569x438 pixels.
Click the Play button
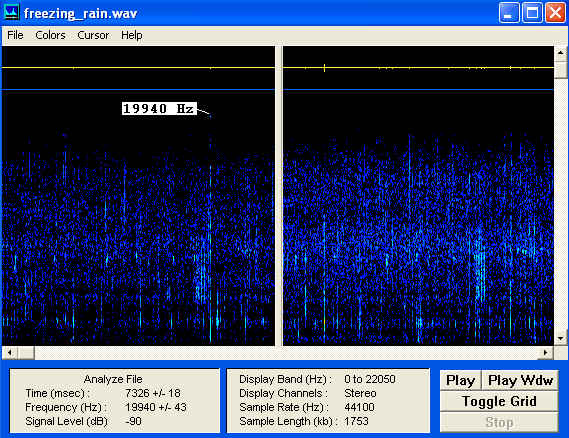(460, 380)
